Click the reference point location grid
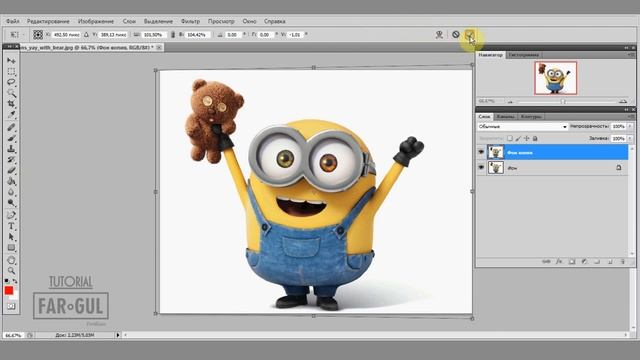This screenshot has height=360, width=640. (38, 35)
